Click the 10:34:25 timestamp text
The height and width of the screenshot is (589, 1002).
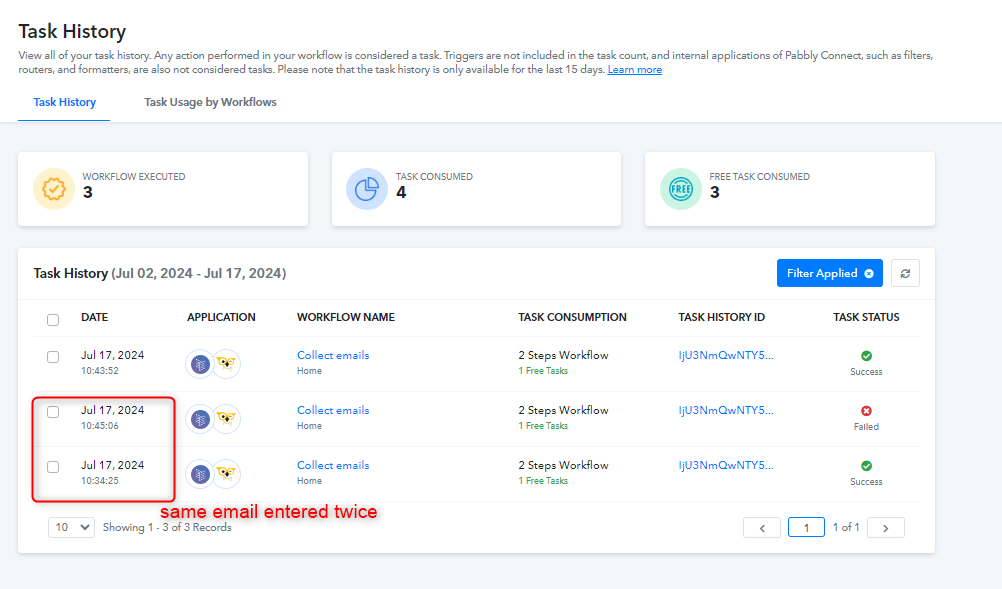100,480
